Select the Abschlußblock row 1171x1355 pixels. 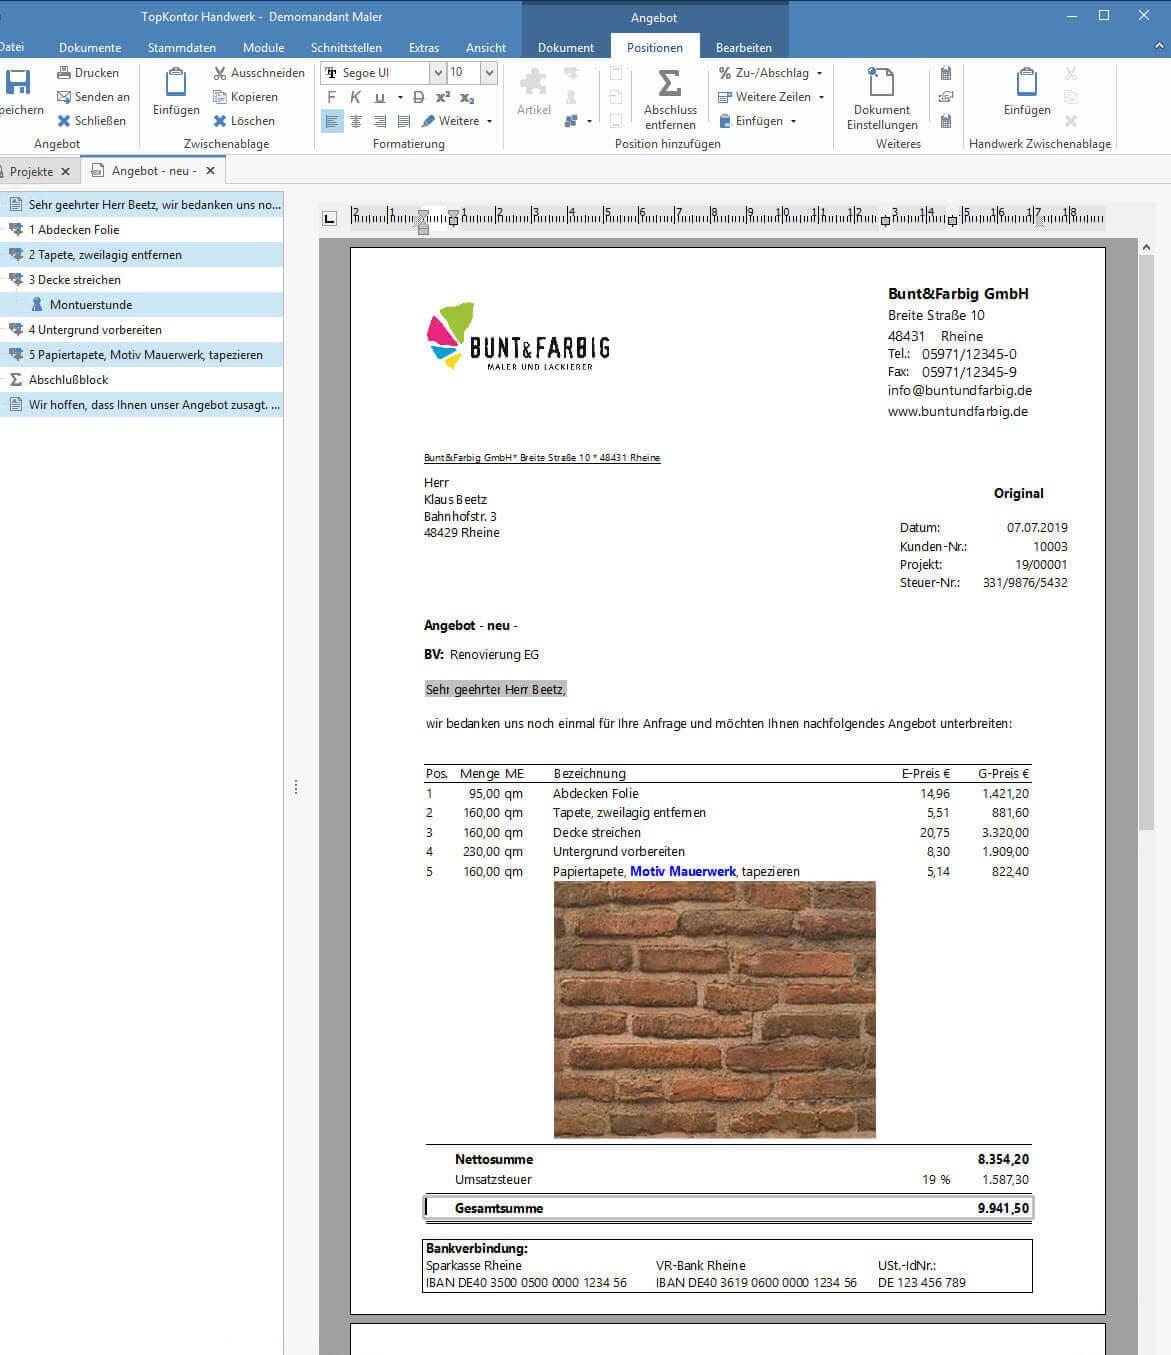pyautogui.click(x=141, y=380)
